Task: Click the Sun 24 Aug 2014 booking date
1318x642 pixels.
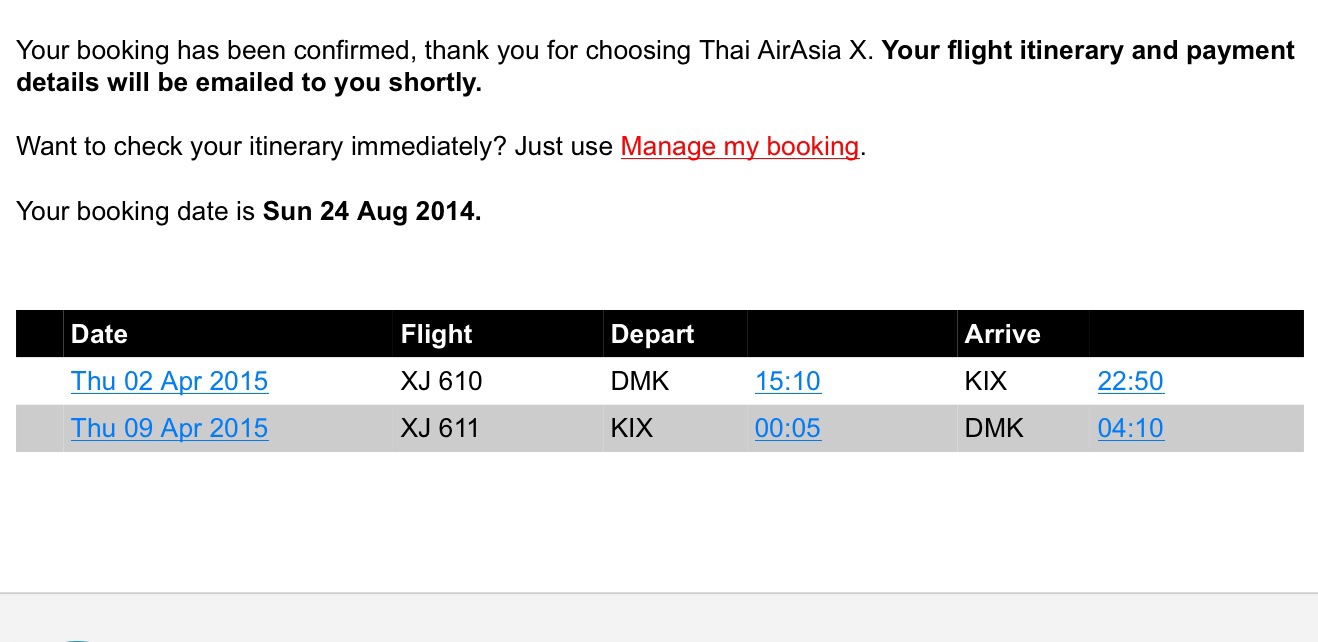Action: tap(371, 212)
